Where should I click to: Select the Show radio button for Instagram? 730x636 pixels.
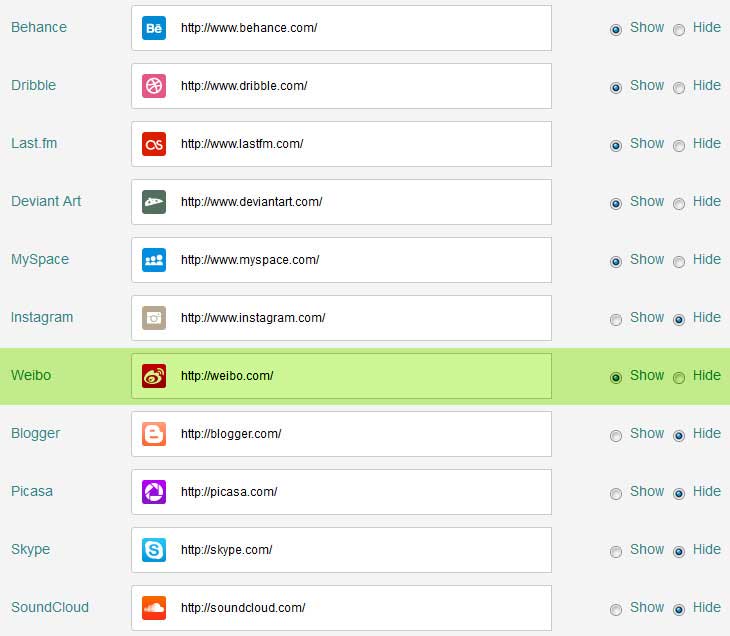coord(615,320)
